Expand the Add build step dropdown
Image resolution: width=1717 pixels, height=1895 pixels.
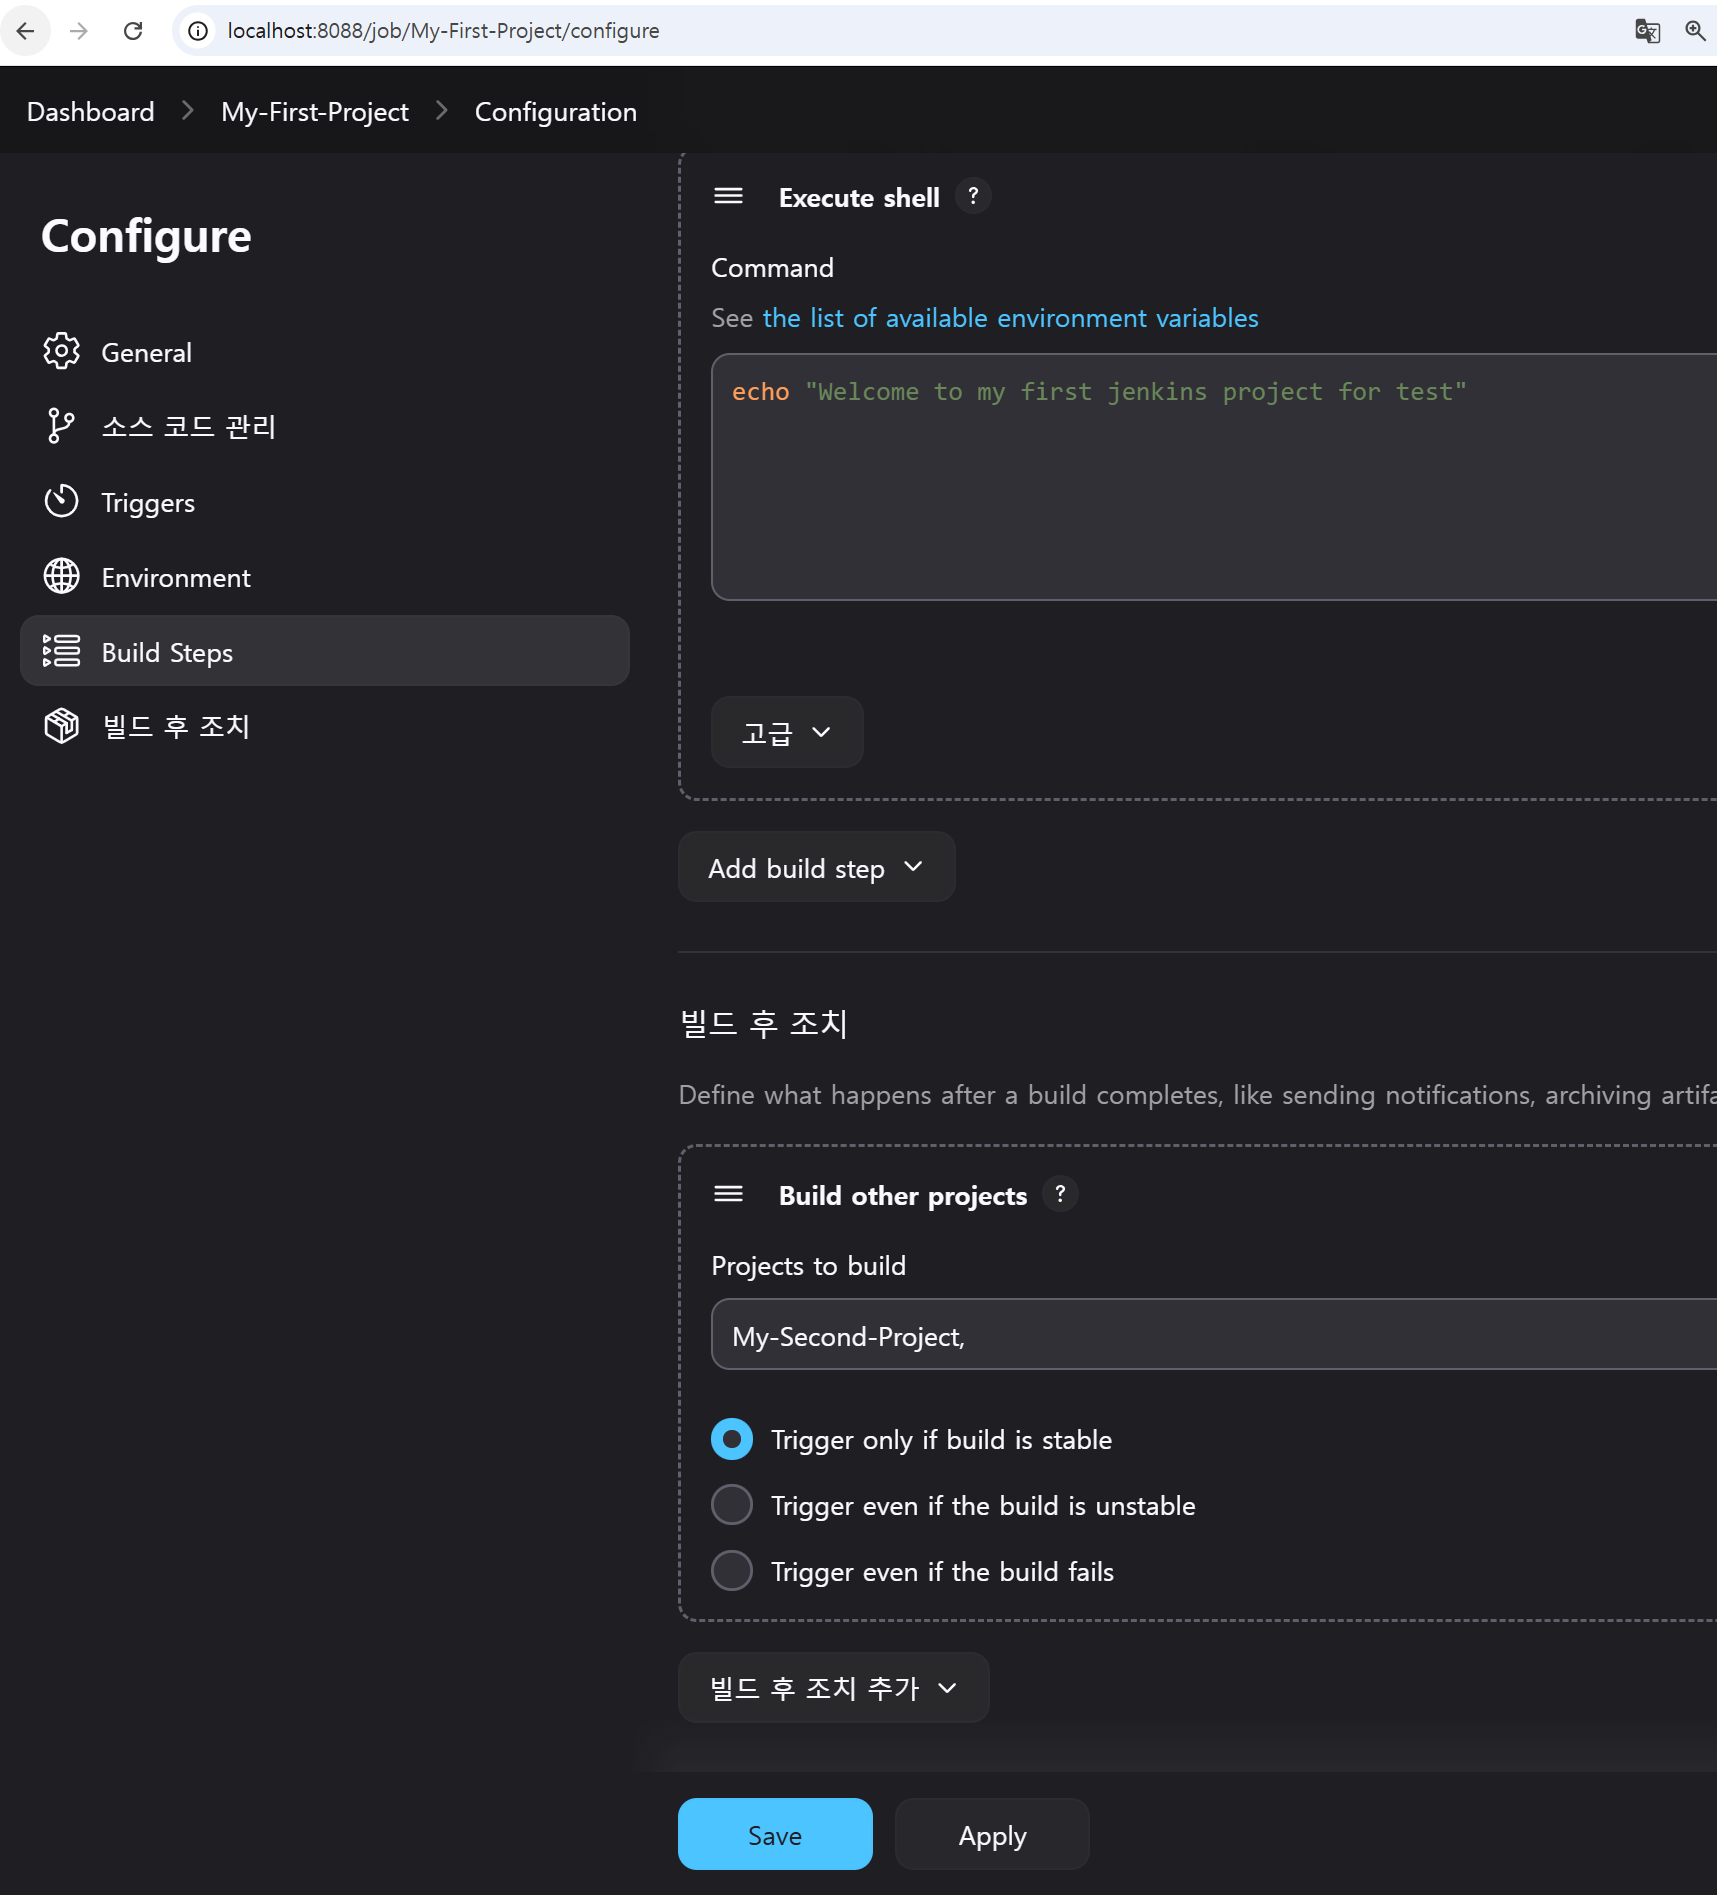pyautogui.click(x=816, y=867)
